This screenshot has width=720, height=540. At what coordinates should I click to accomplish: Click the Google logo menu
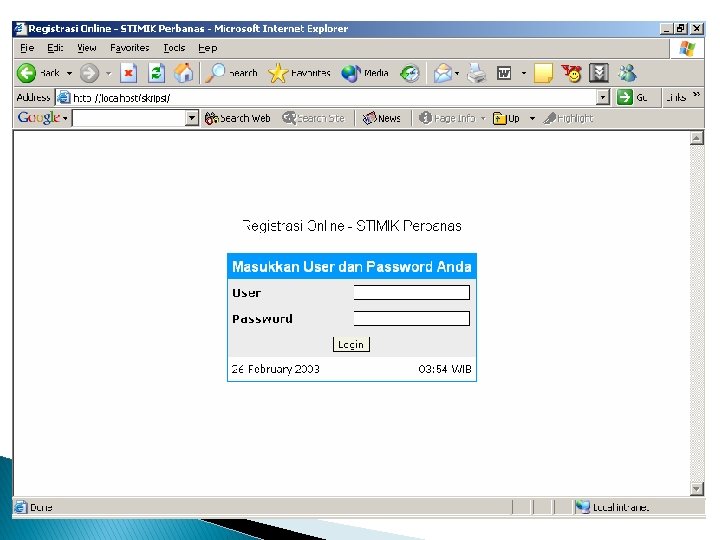43,118
